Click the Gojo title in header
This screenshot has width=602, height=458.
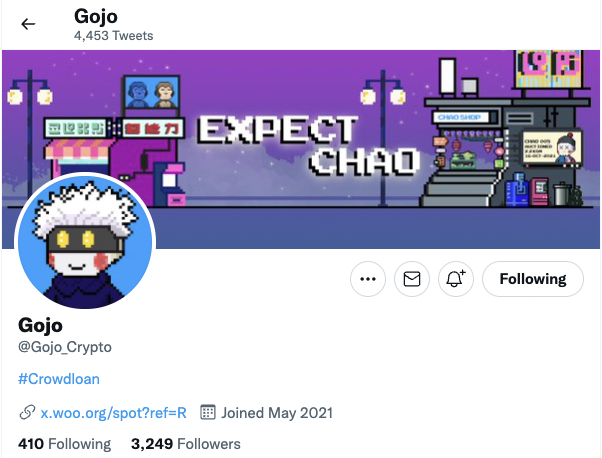(x=96, y=17)
